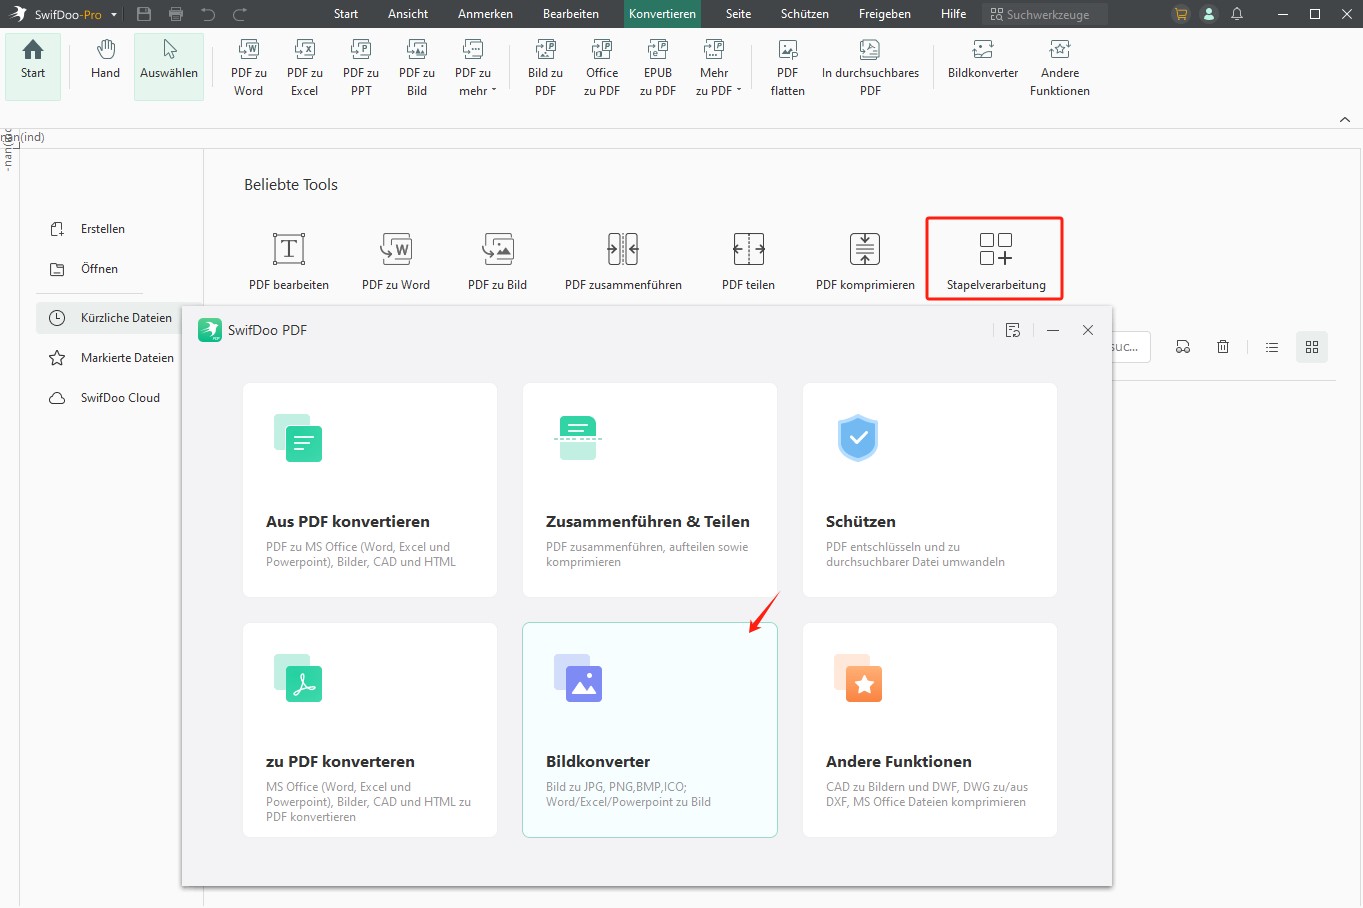Switch to the Anmerken tab

[485, 14]
